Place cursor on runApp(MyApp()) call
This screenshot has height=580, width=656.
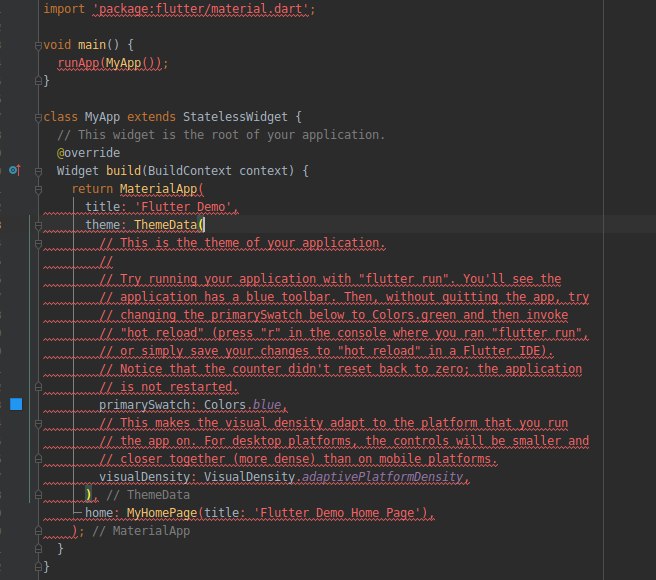click(109, 63)
